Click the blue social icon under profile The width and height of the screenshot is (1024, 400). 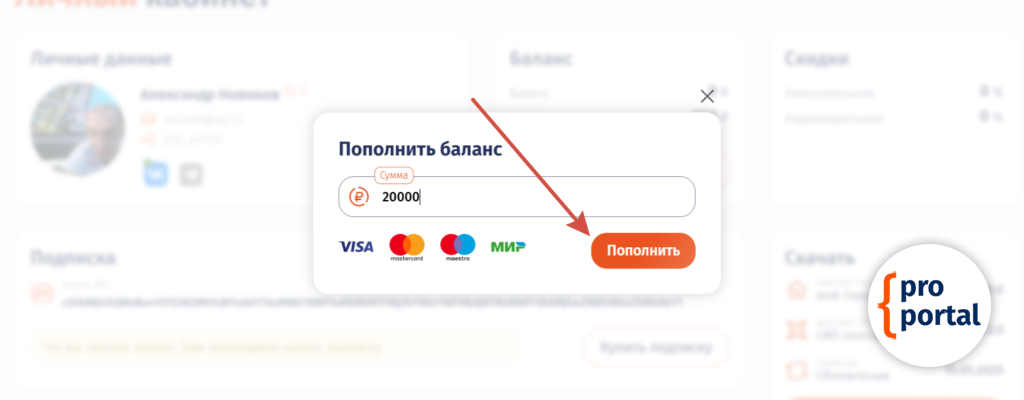[155, 173]
